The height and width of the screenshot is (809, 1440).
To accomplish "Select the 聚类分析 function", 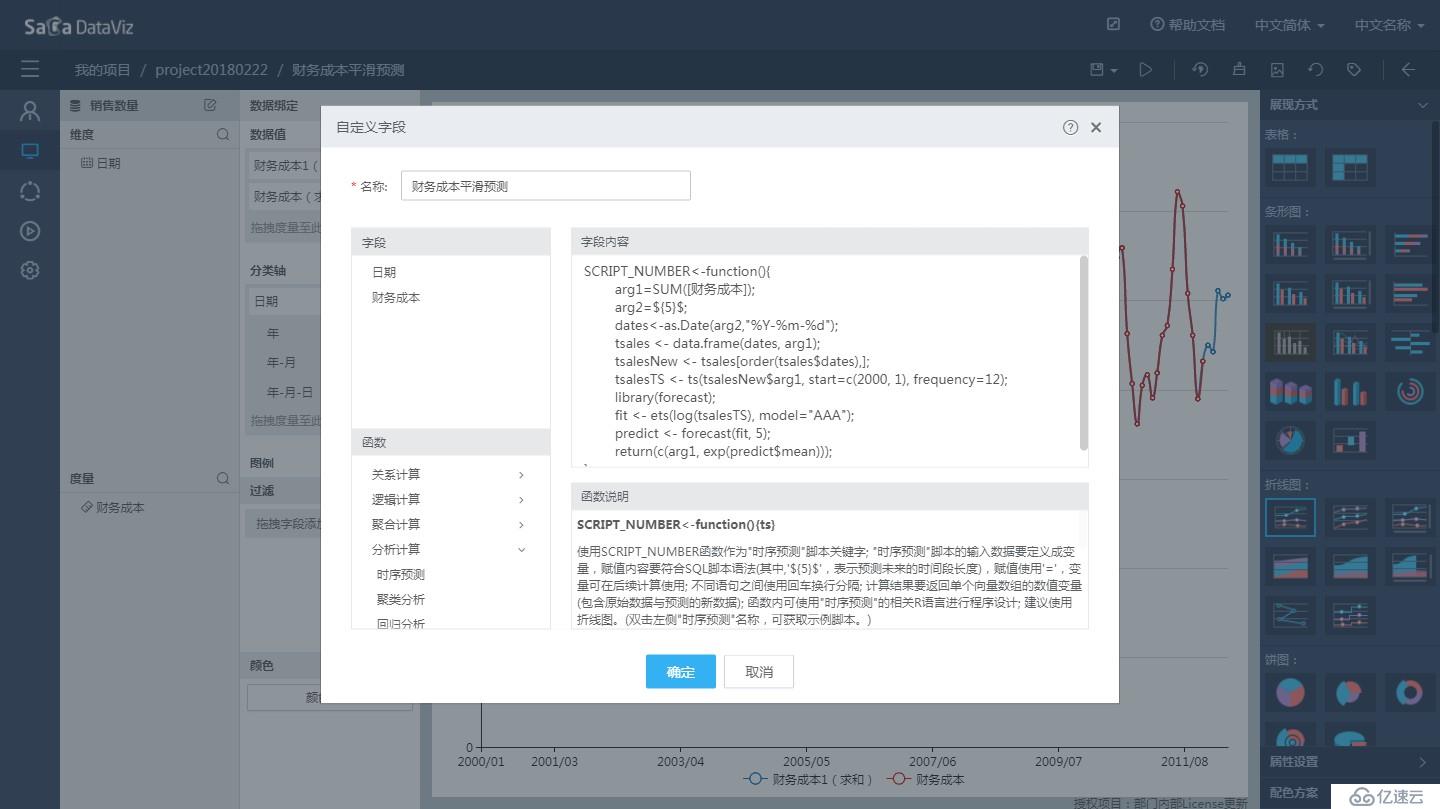I will point(401,599).
